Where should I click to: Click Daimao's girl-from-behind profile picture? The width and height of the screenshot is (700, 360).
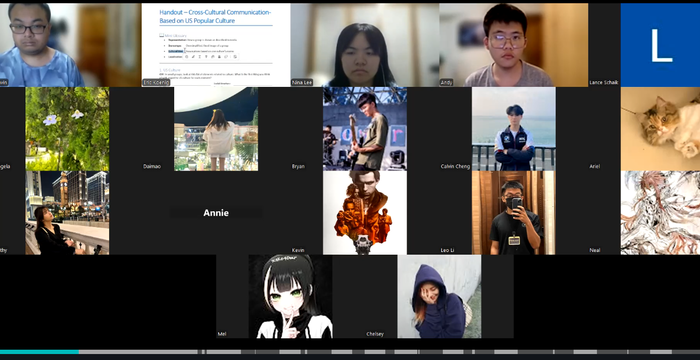216,129
